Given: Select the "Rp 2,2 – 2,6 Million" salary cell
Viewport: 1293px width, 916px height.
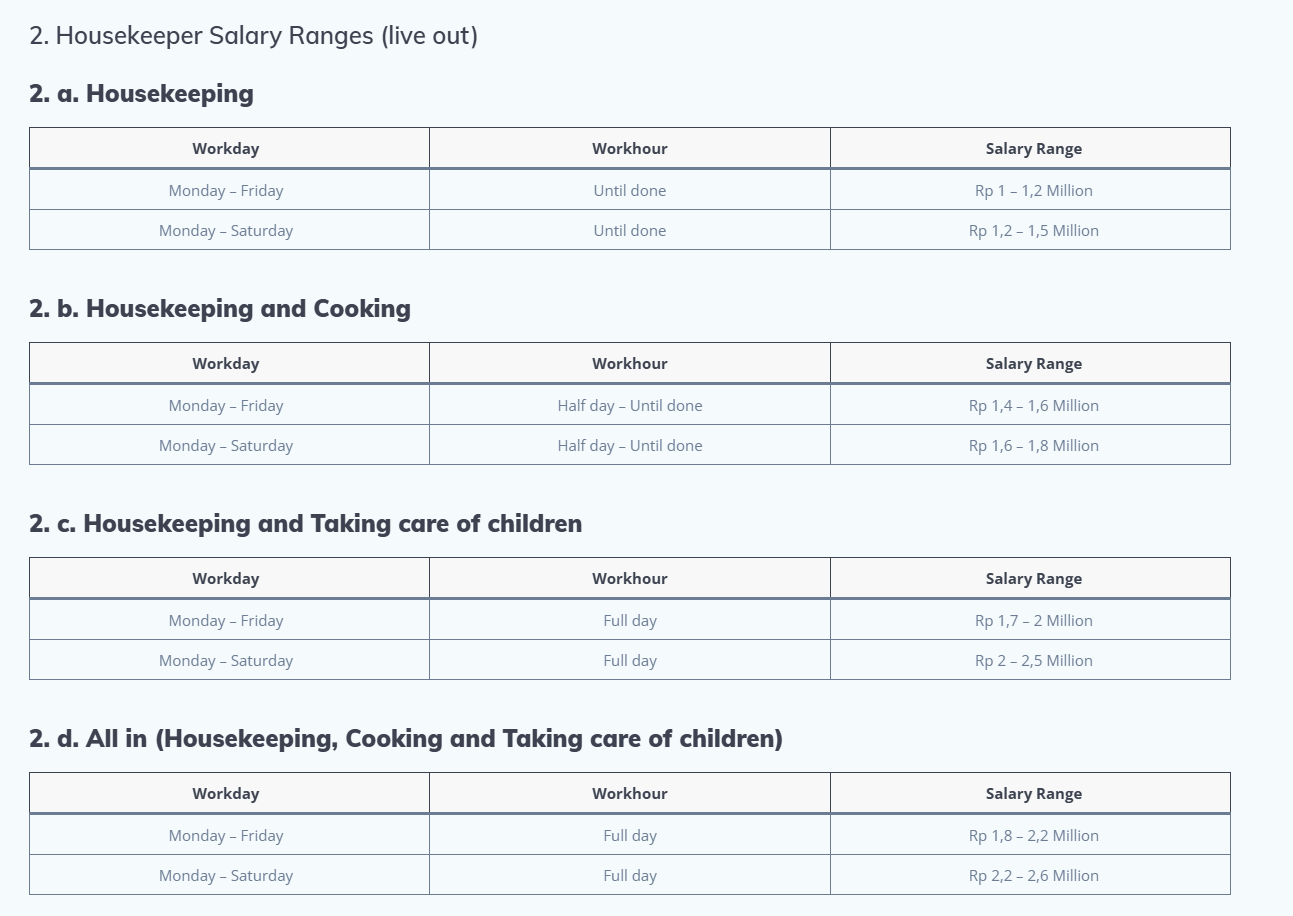Looking at the screenshot, I should [x=1033, y=876].
